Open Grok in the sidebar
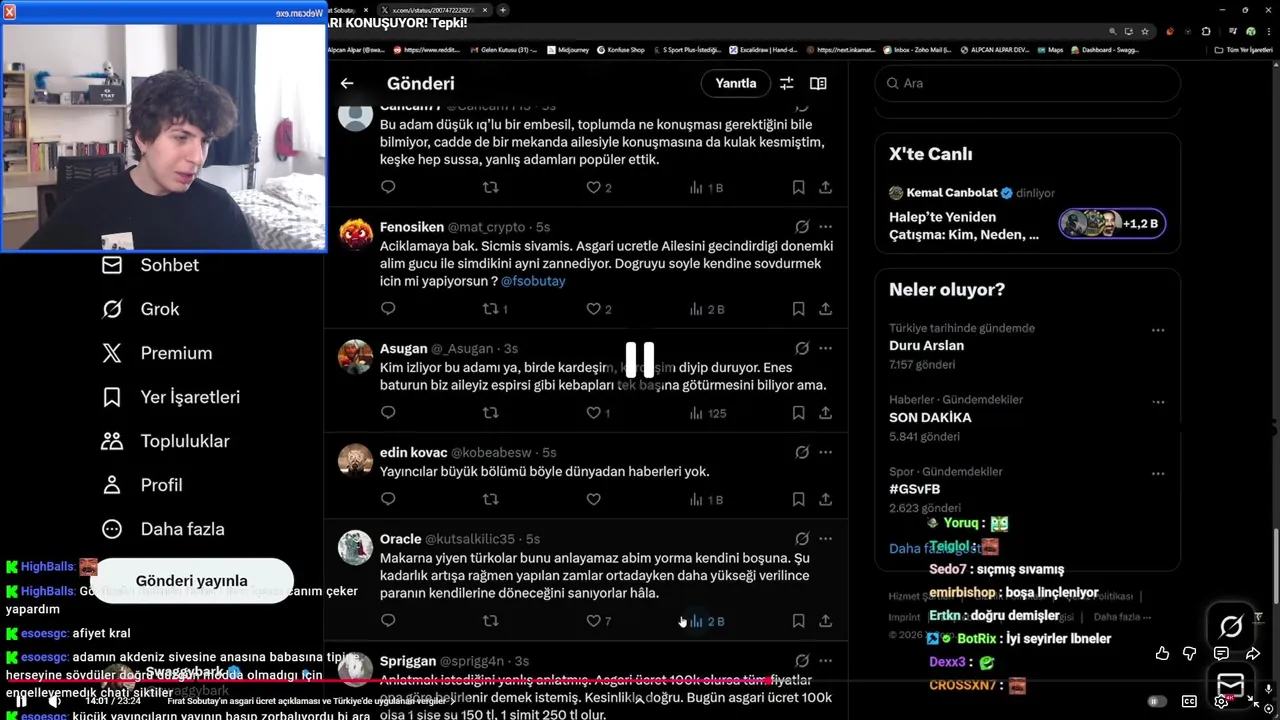 click(141, 309)
